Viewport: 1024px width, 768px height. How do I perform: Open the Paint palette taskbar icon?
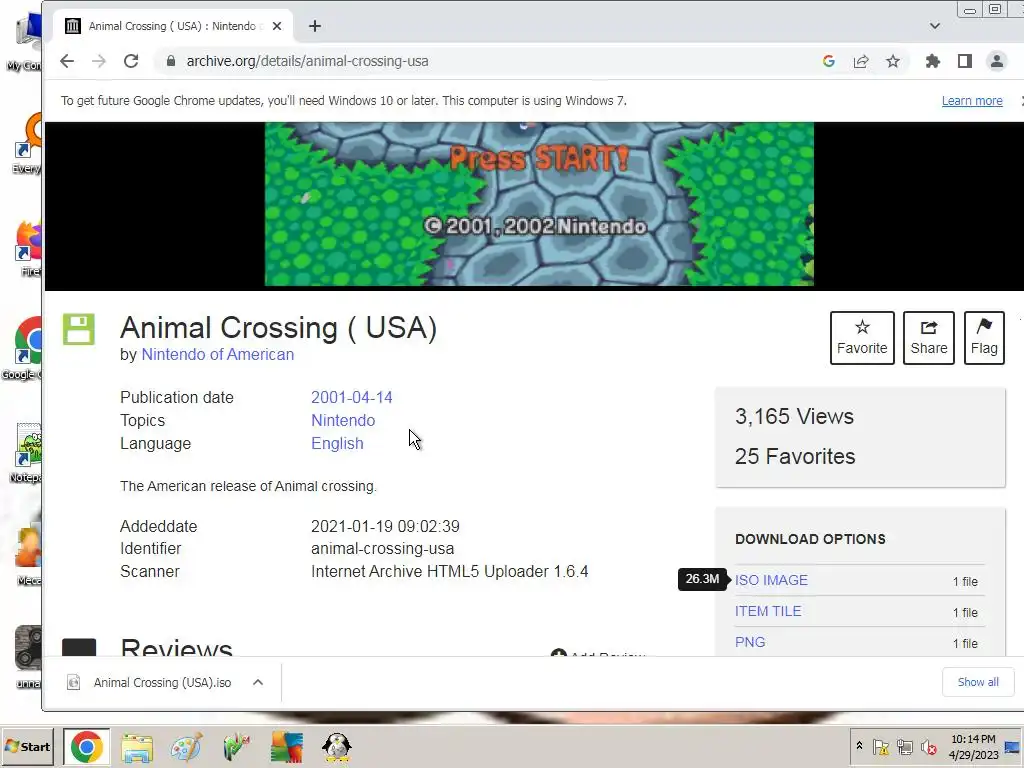coord(186,747)
